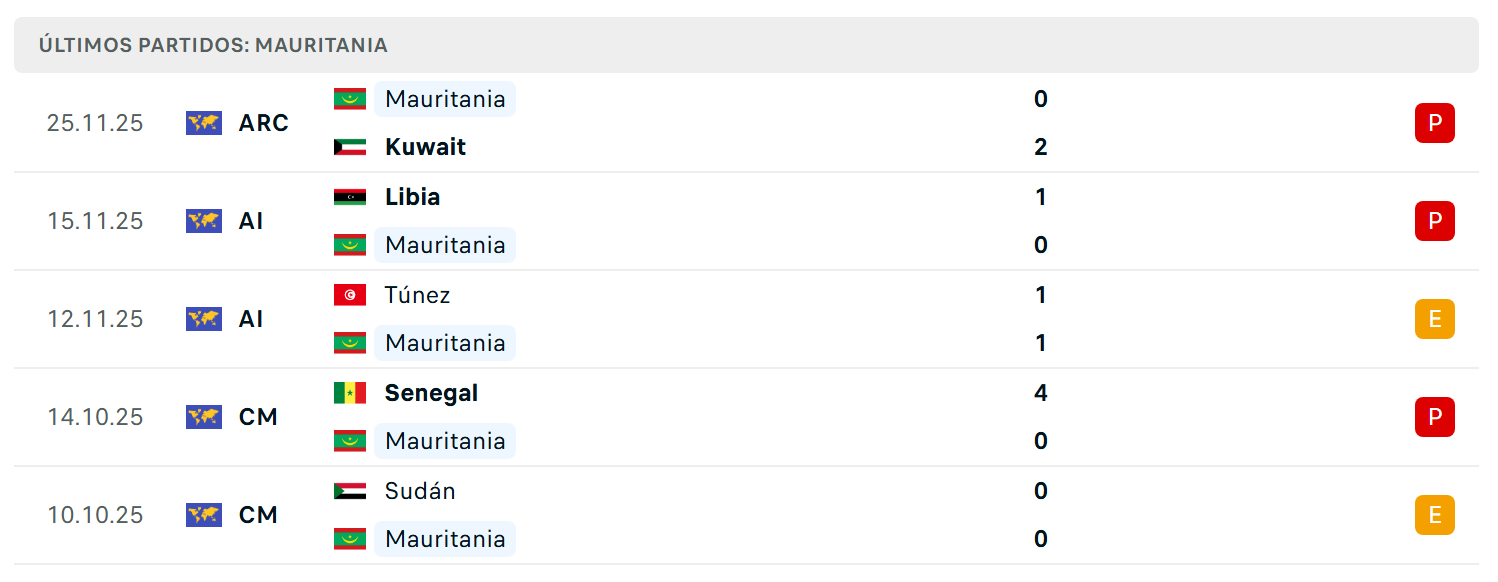This screenshot has width=1498, height=582.
Task: Click orange E badge for Túnez match
Action: click(1434, 319)
